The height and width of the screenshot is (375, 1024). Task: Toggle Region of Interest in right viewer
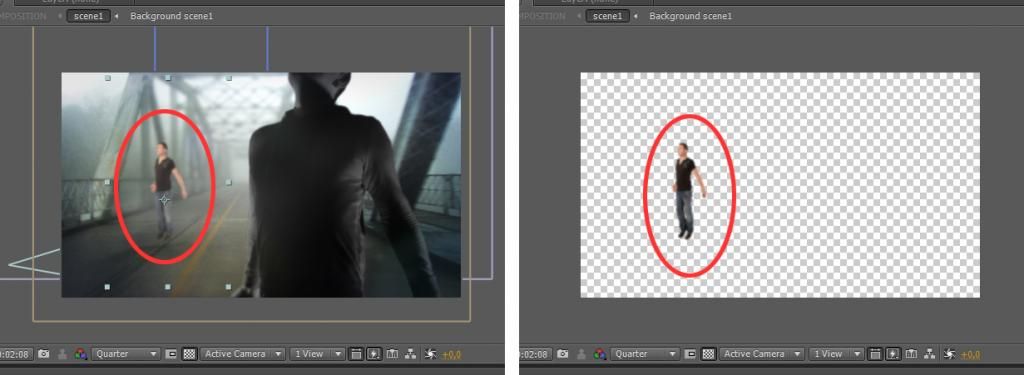(x=691, y=354)
